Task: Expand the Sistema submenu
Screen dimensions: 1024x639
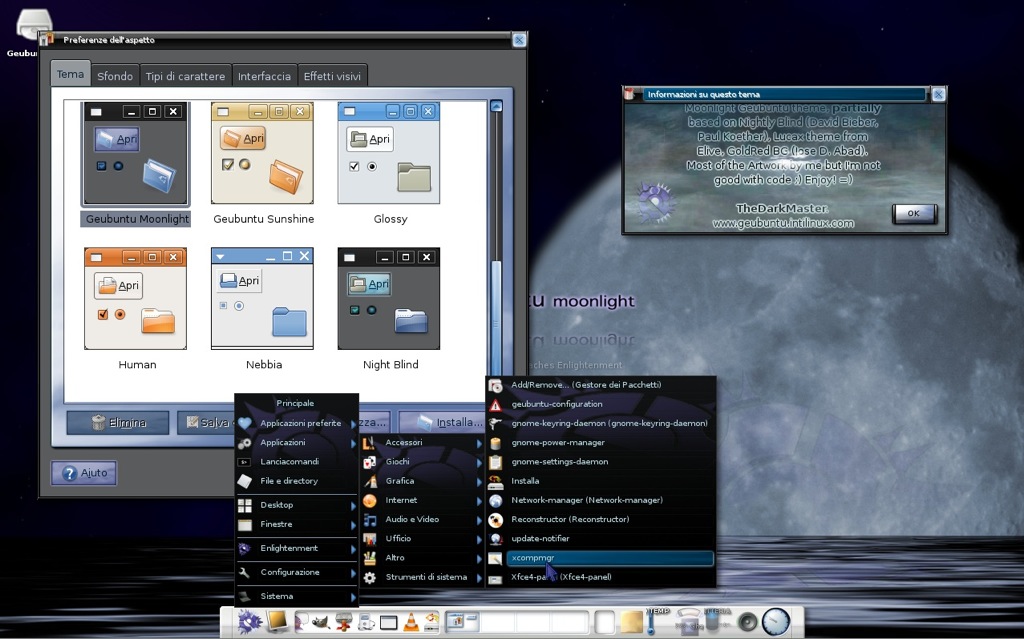Action: click(296, 597)
